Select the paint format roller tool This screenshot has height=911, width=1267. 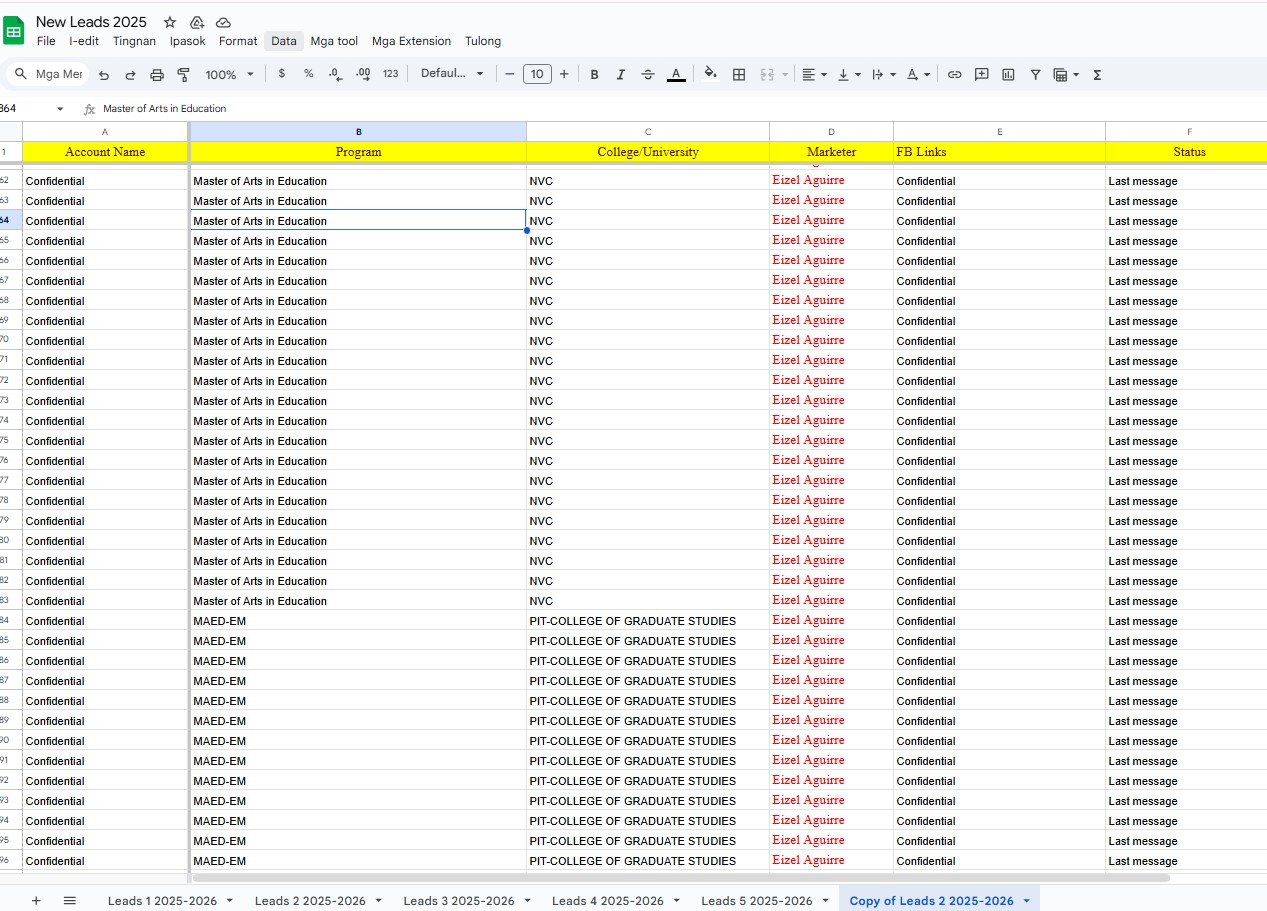click(183, 75)
